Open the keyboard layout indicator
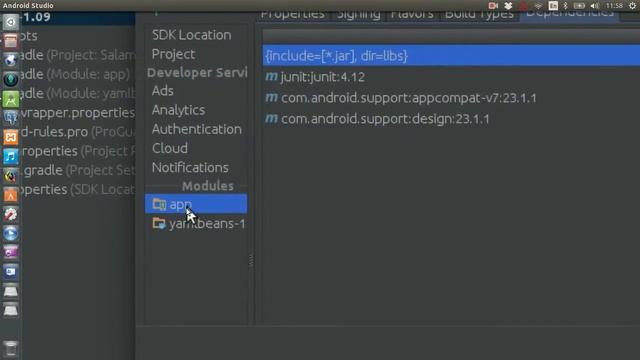This screenshot has height=360, width=640. click(x=553, y=5)
